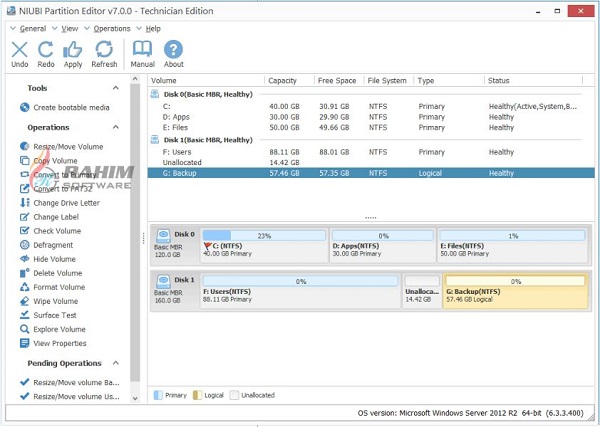Click the Unallocated legend color swatch
This screenshot has height=427, width=600.
[234, 395]
